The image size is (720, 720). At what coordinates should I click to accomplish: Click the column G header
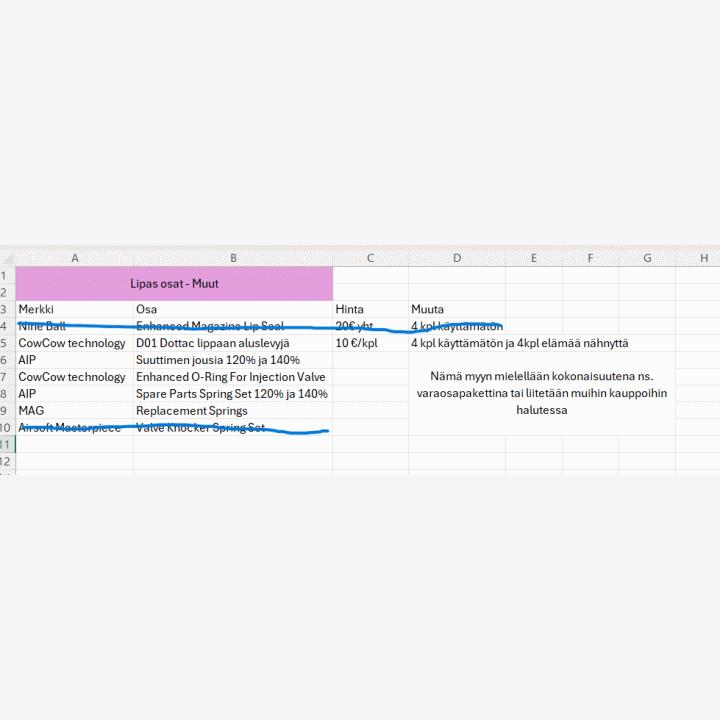647,258
